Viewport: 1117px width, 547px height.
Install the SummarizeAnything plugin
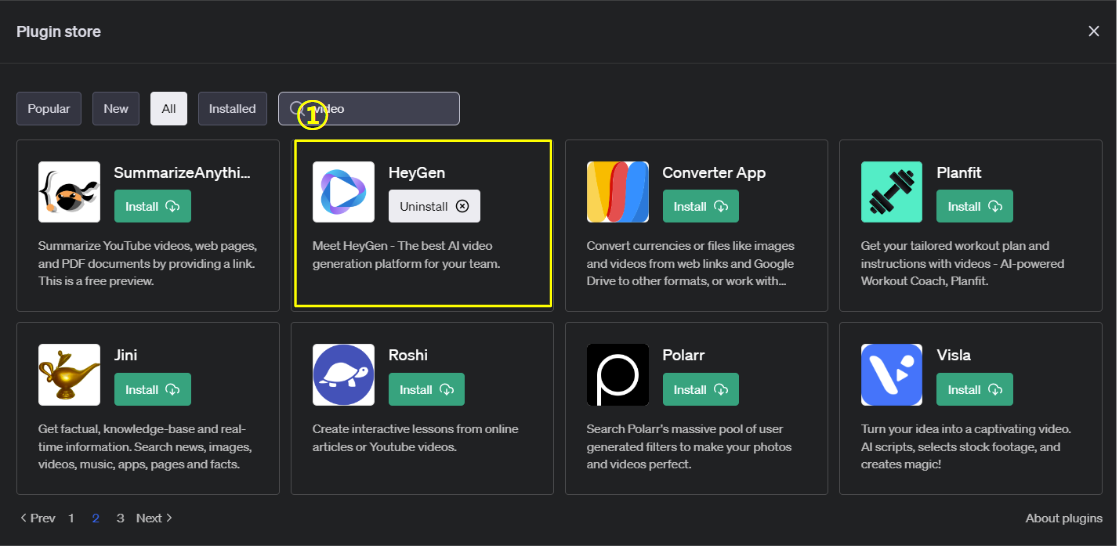(x=152, y=207)
